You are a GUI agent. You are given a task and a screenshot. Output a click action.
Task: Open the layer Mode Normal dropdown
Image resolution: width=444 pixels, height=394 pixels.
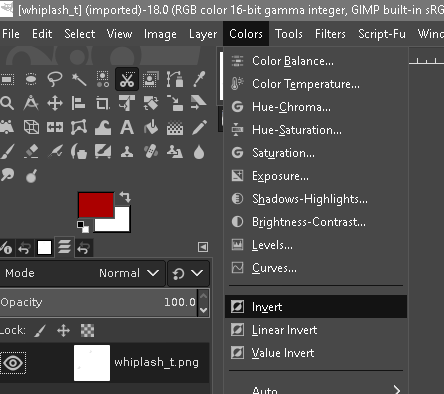83,273
